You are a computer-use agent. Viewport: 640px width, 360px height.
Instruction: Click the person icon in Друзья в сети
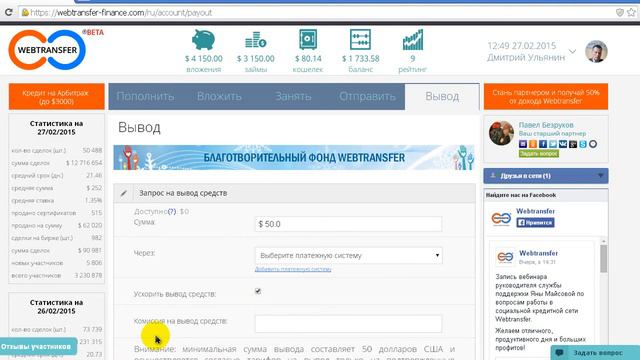pos(493,176)
